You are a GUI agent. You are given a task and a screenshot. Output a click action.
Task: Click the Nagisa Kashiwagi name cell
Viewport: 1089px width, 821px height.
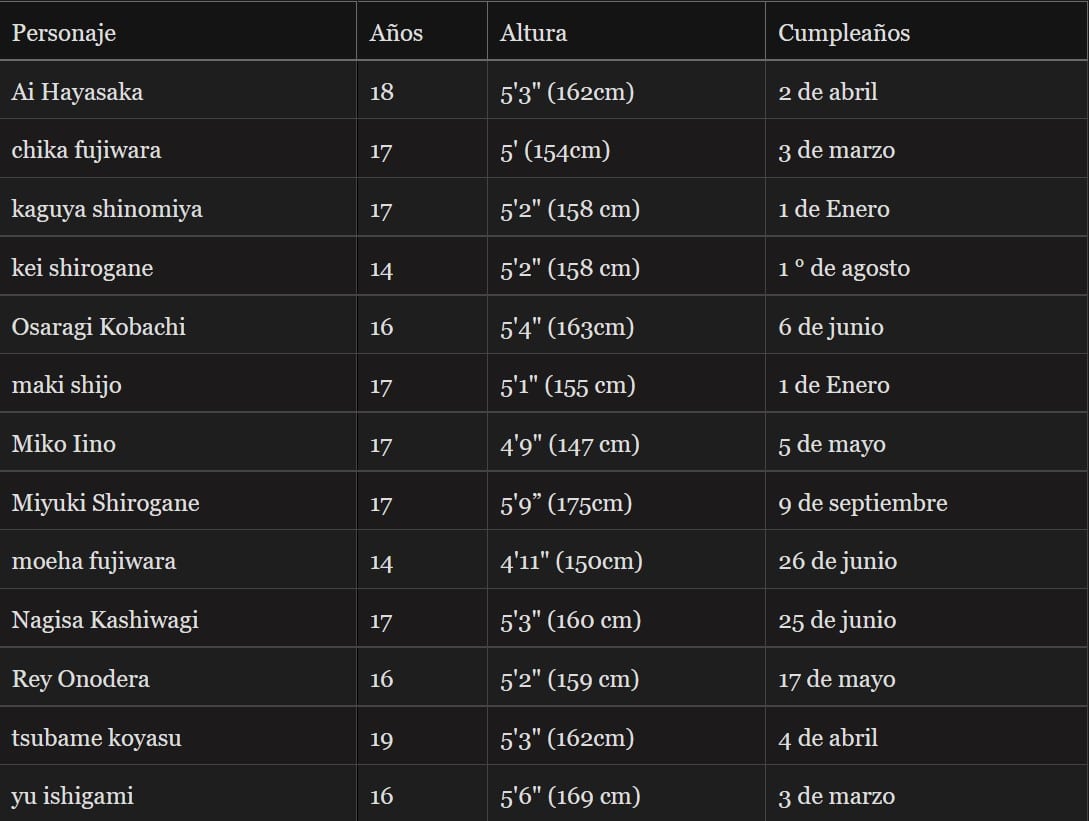(x=105, y=620)
